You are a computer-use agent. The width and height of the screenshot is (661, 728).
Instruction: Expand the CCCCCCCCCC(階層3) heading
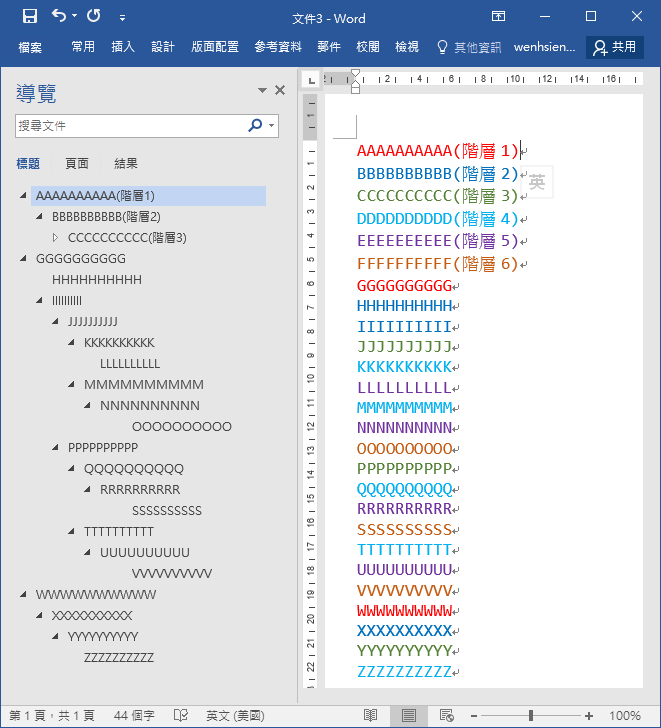point(56,238)
